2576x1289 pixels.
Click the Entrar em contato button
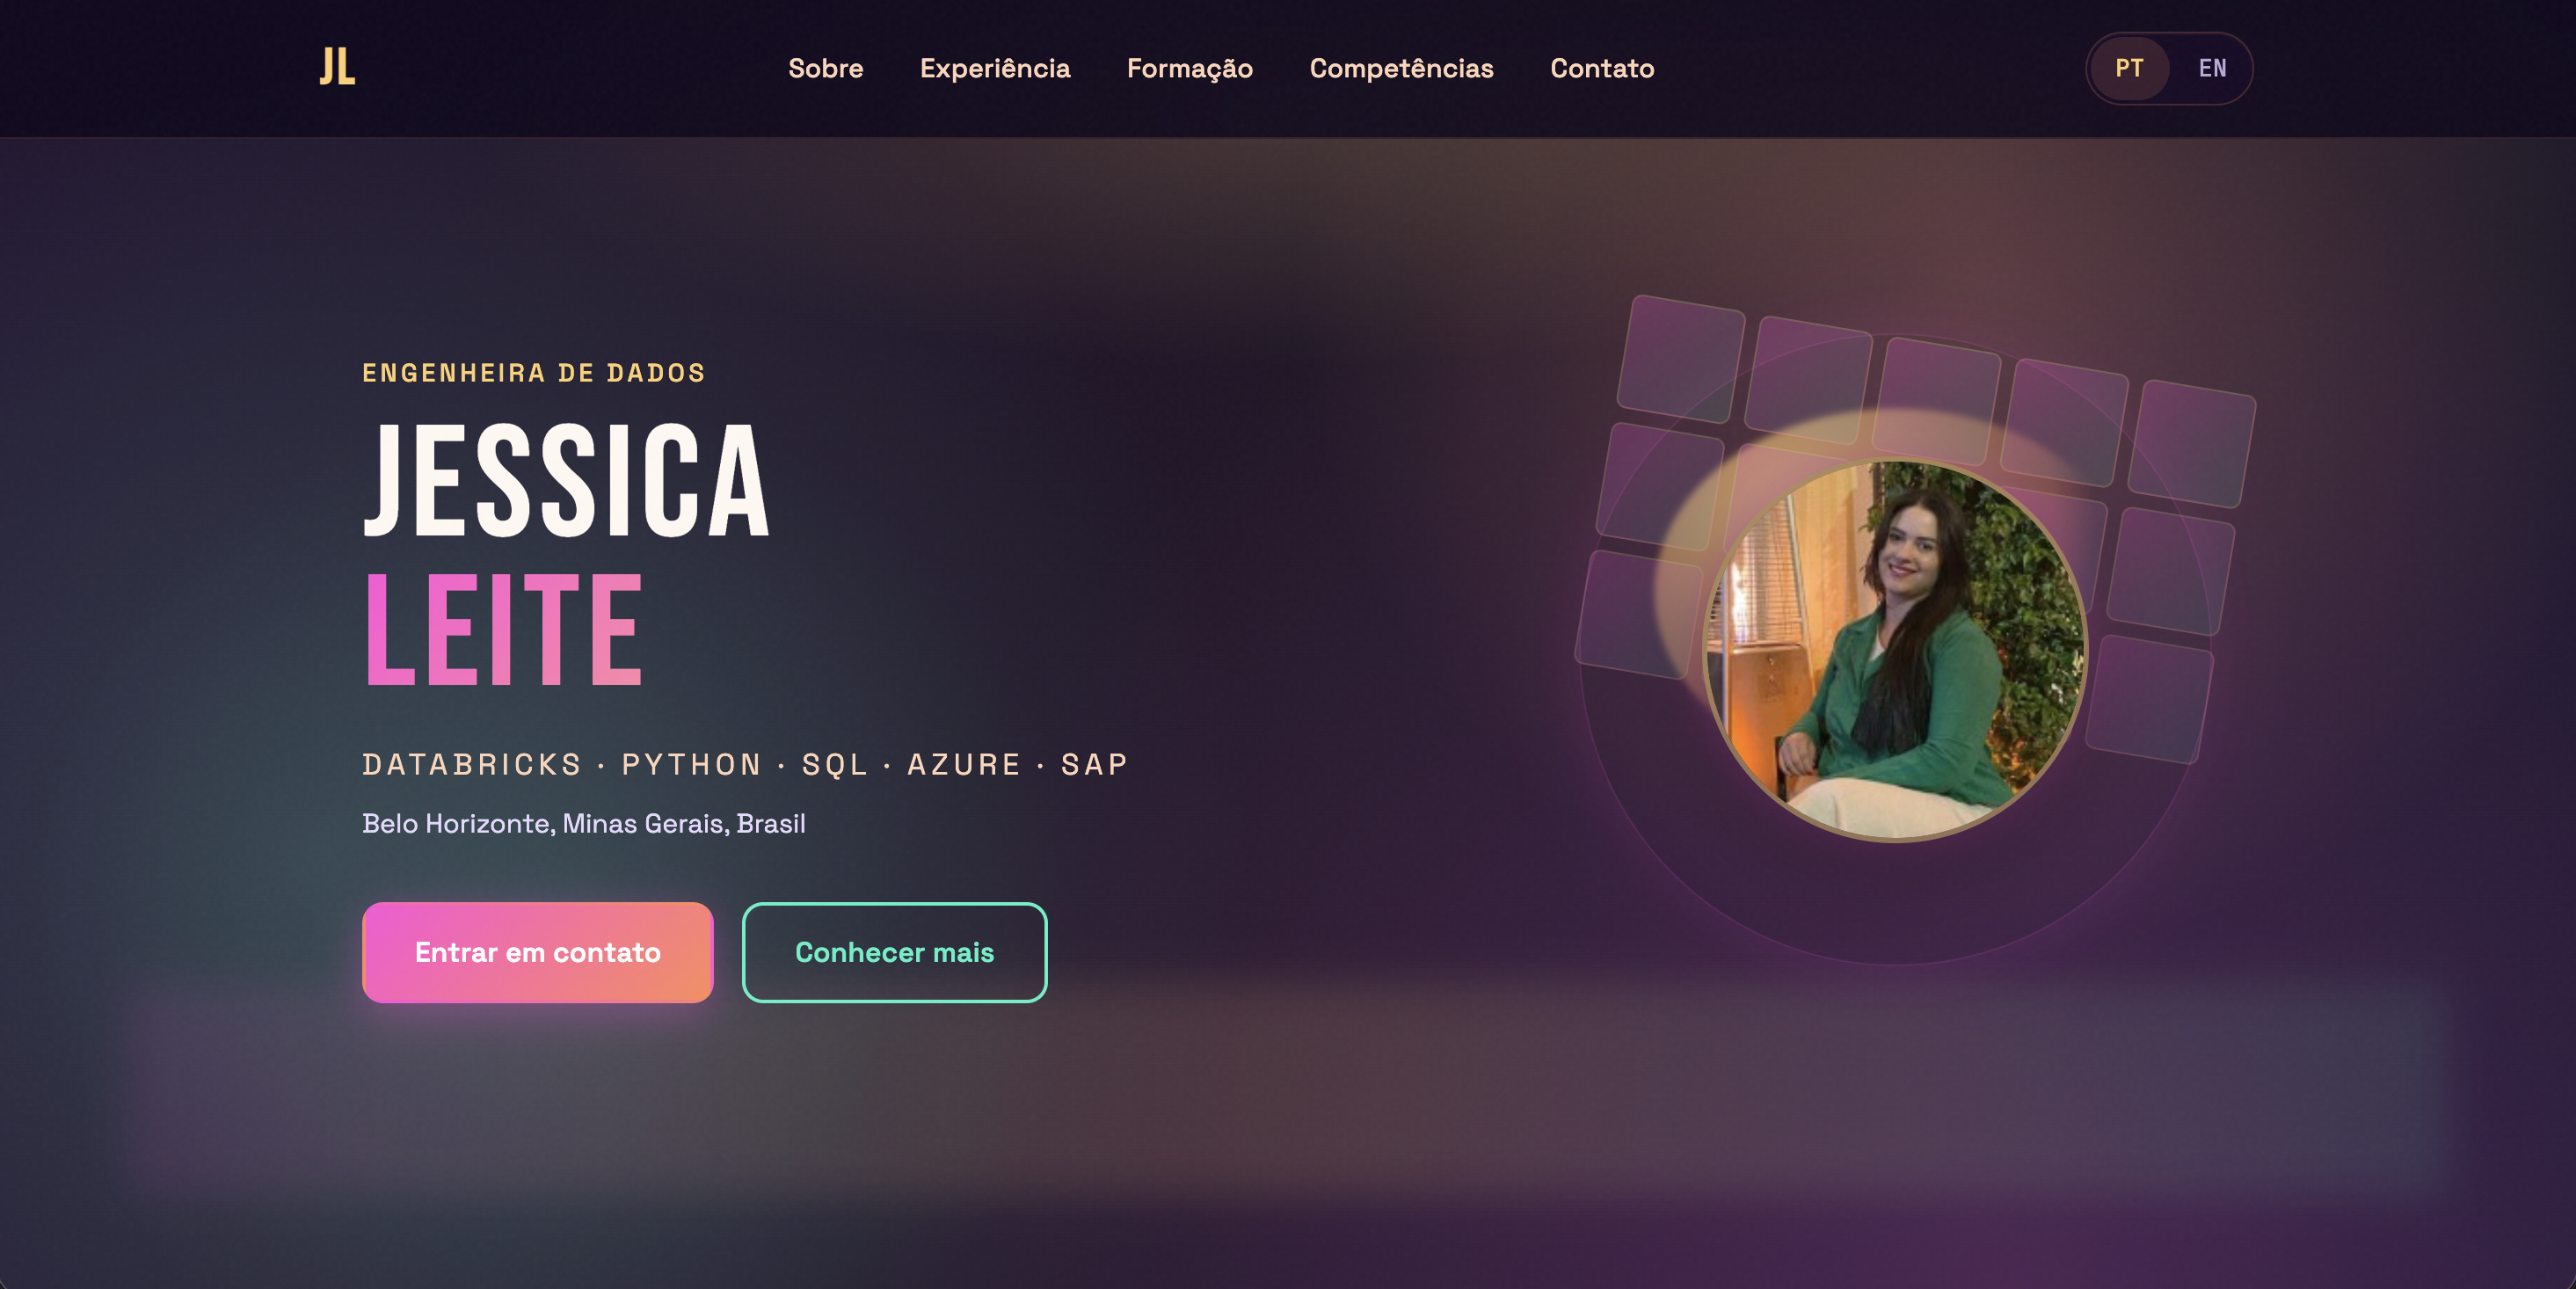(537, 952)
